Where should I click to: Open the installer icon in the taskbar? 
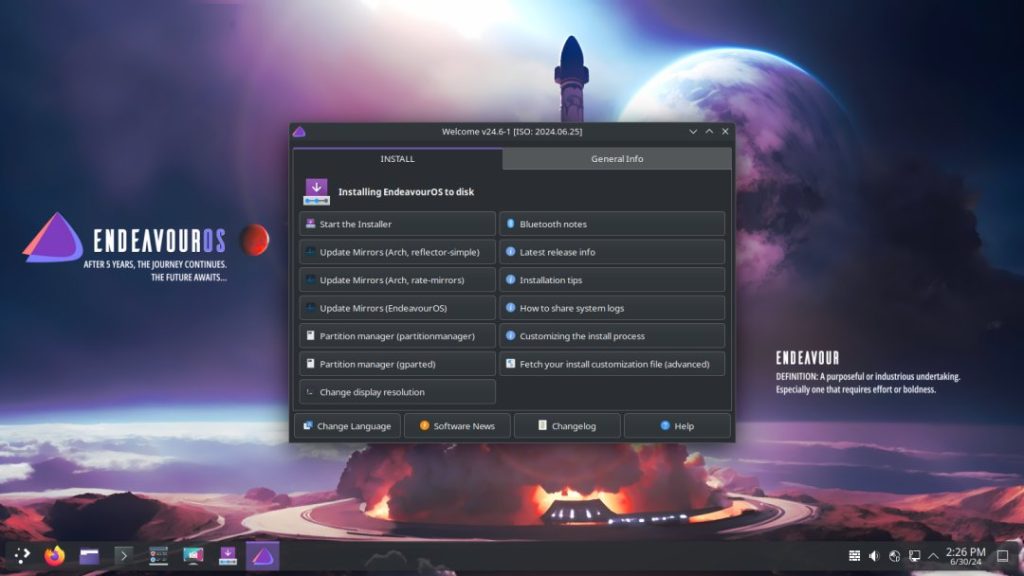228,555
